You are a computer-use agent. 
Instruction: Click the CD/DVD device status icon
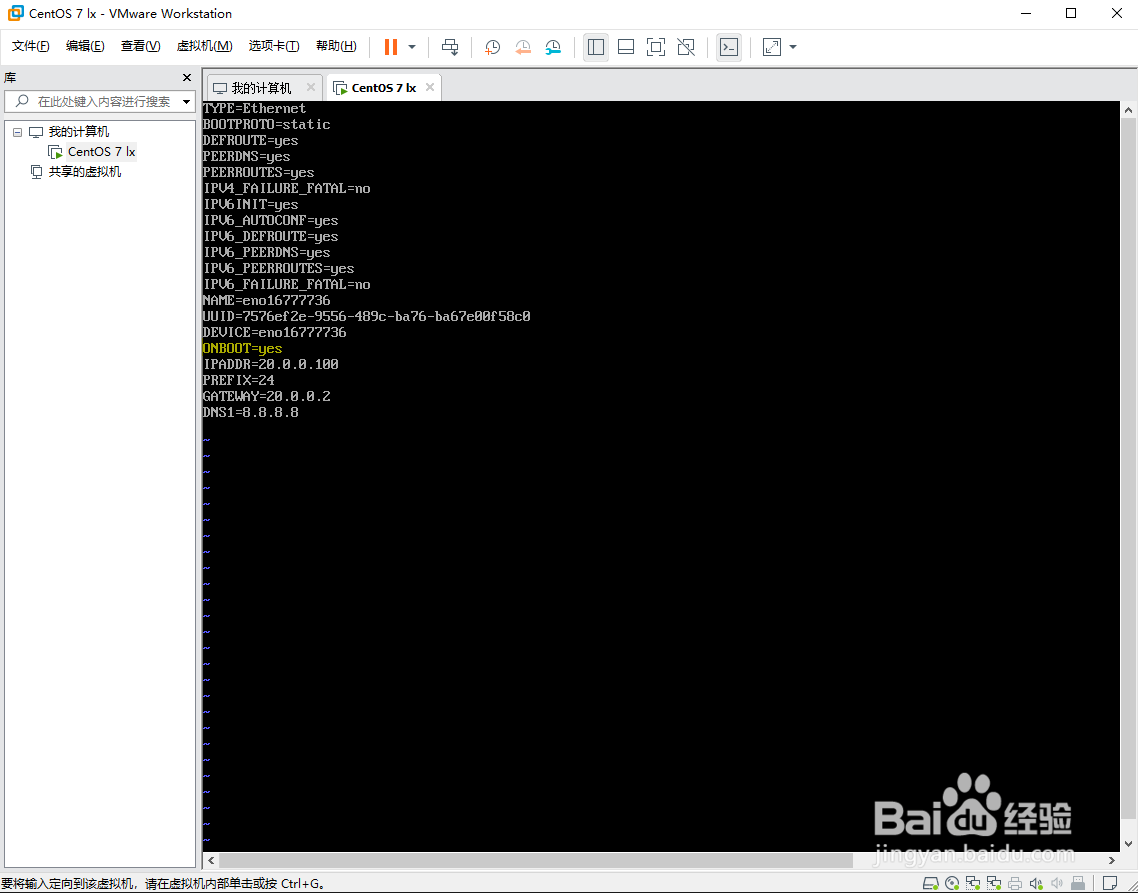pos(952,884)
